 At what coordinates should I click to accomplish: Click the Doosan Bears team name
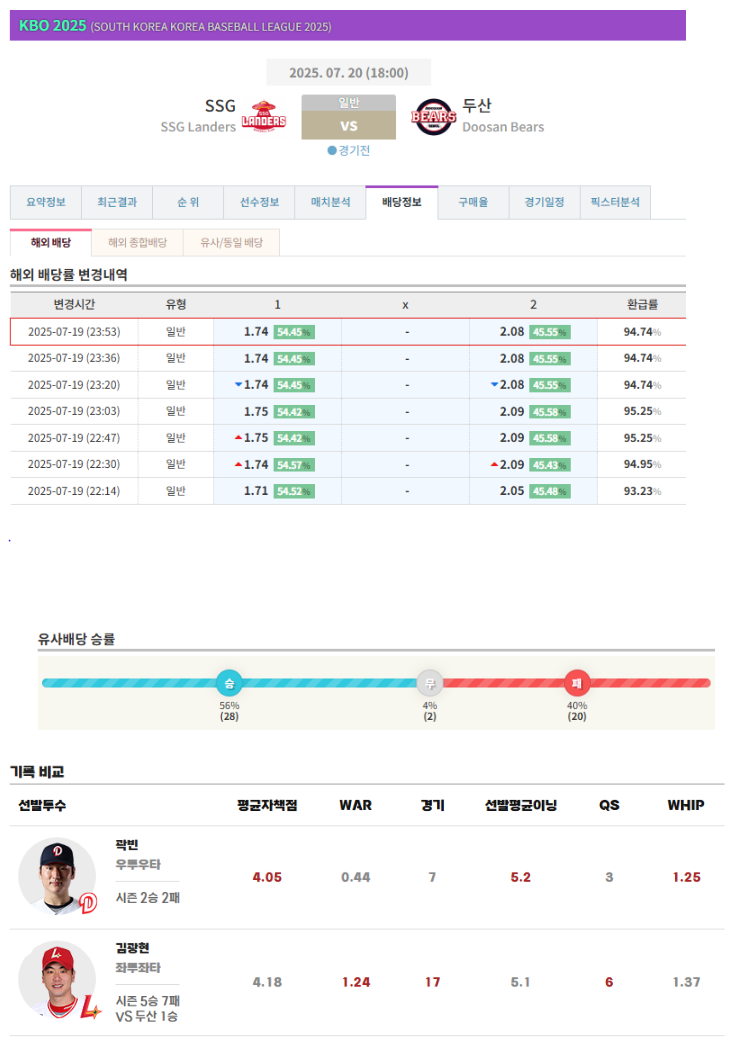tap(503, 127)
